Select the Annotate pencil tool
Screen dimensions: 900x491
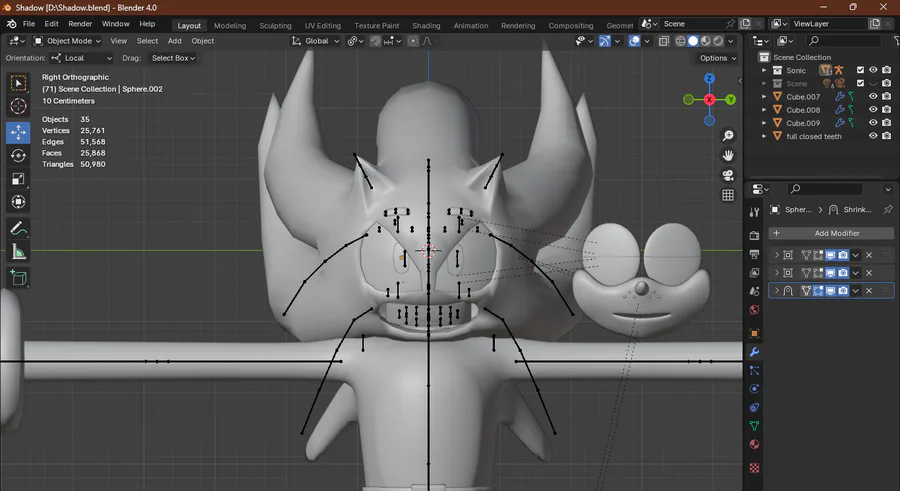tap(18, 229)
